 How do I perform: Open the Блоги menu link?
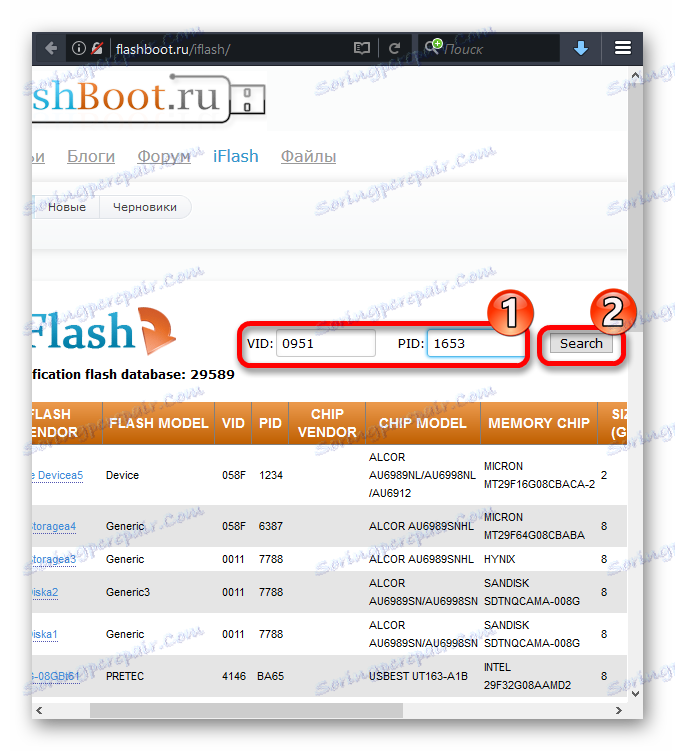91,156
